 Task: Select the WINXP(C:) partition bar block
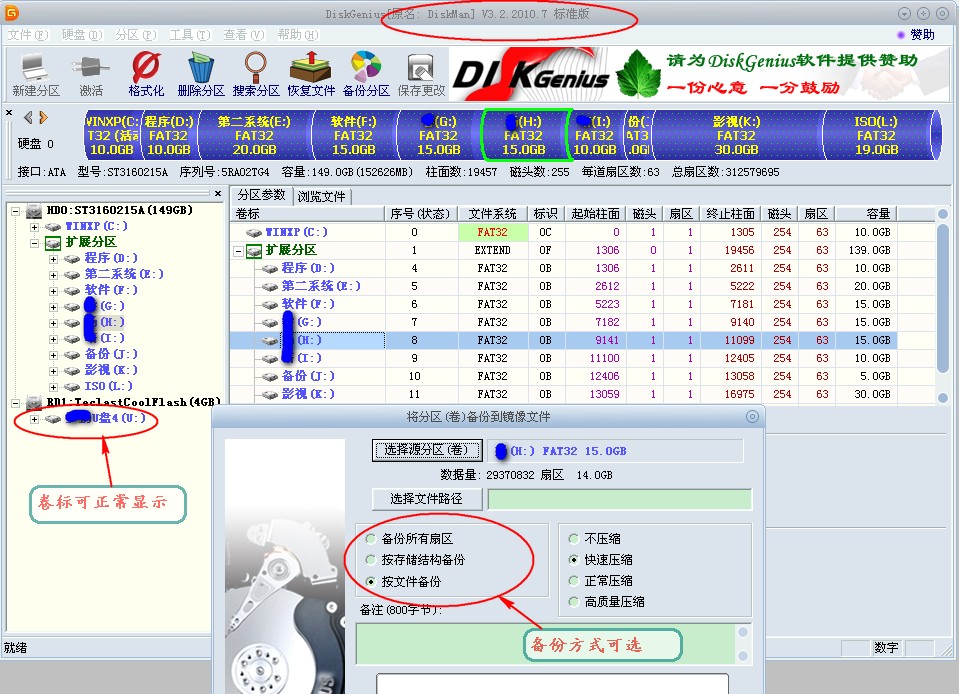113,135
